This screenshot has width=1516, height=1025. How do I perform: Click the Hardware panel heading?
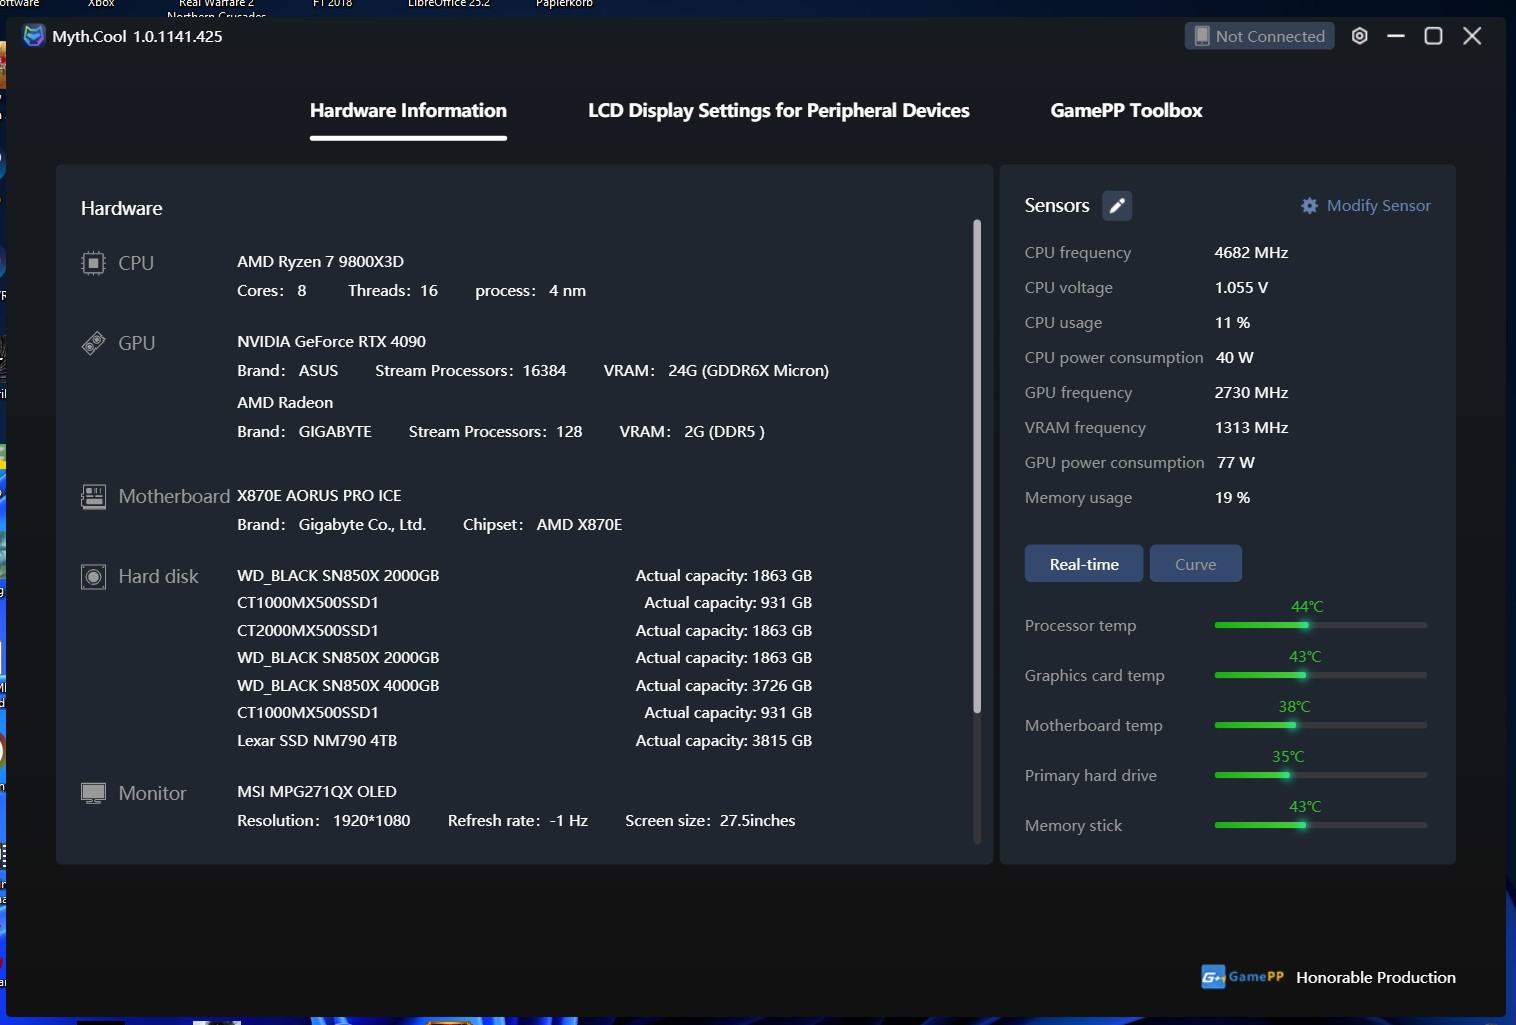pos(121,208)
